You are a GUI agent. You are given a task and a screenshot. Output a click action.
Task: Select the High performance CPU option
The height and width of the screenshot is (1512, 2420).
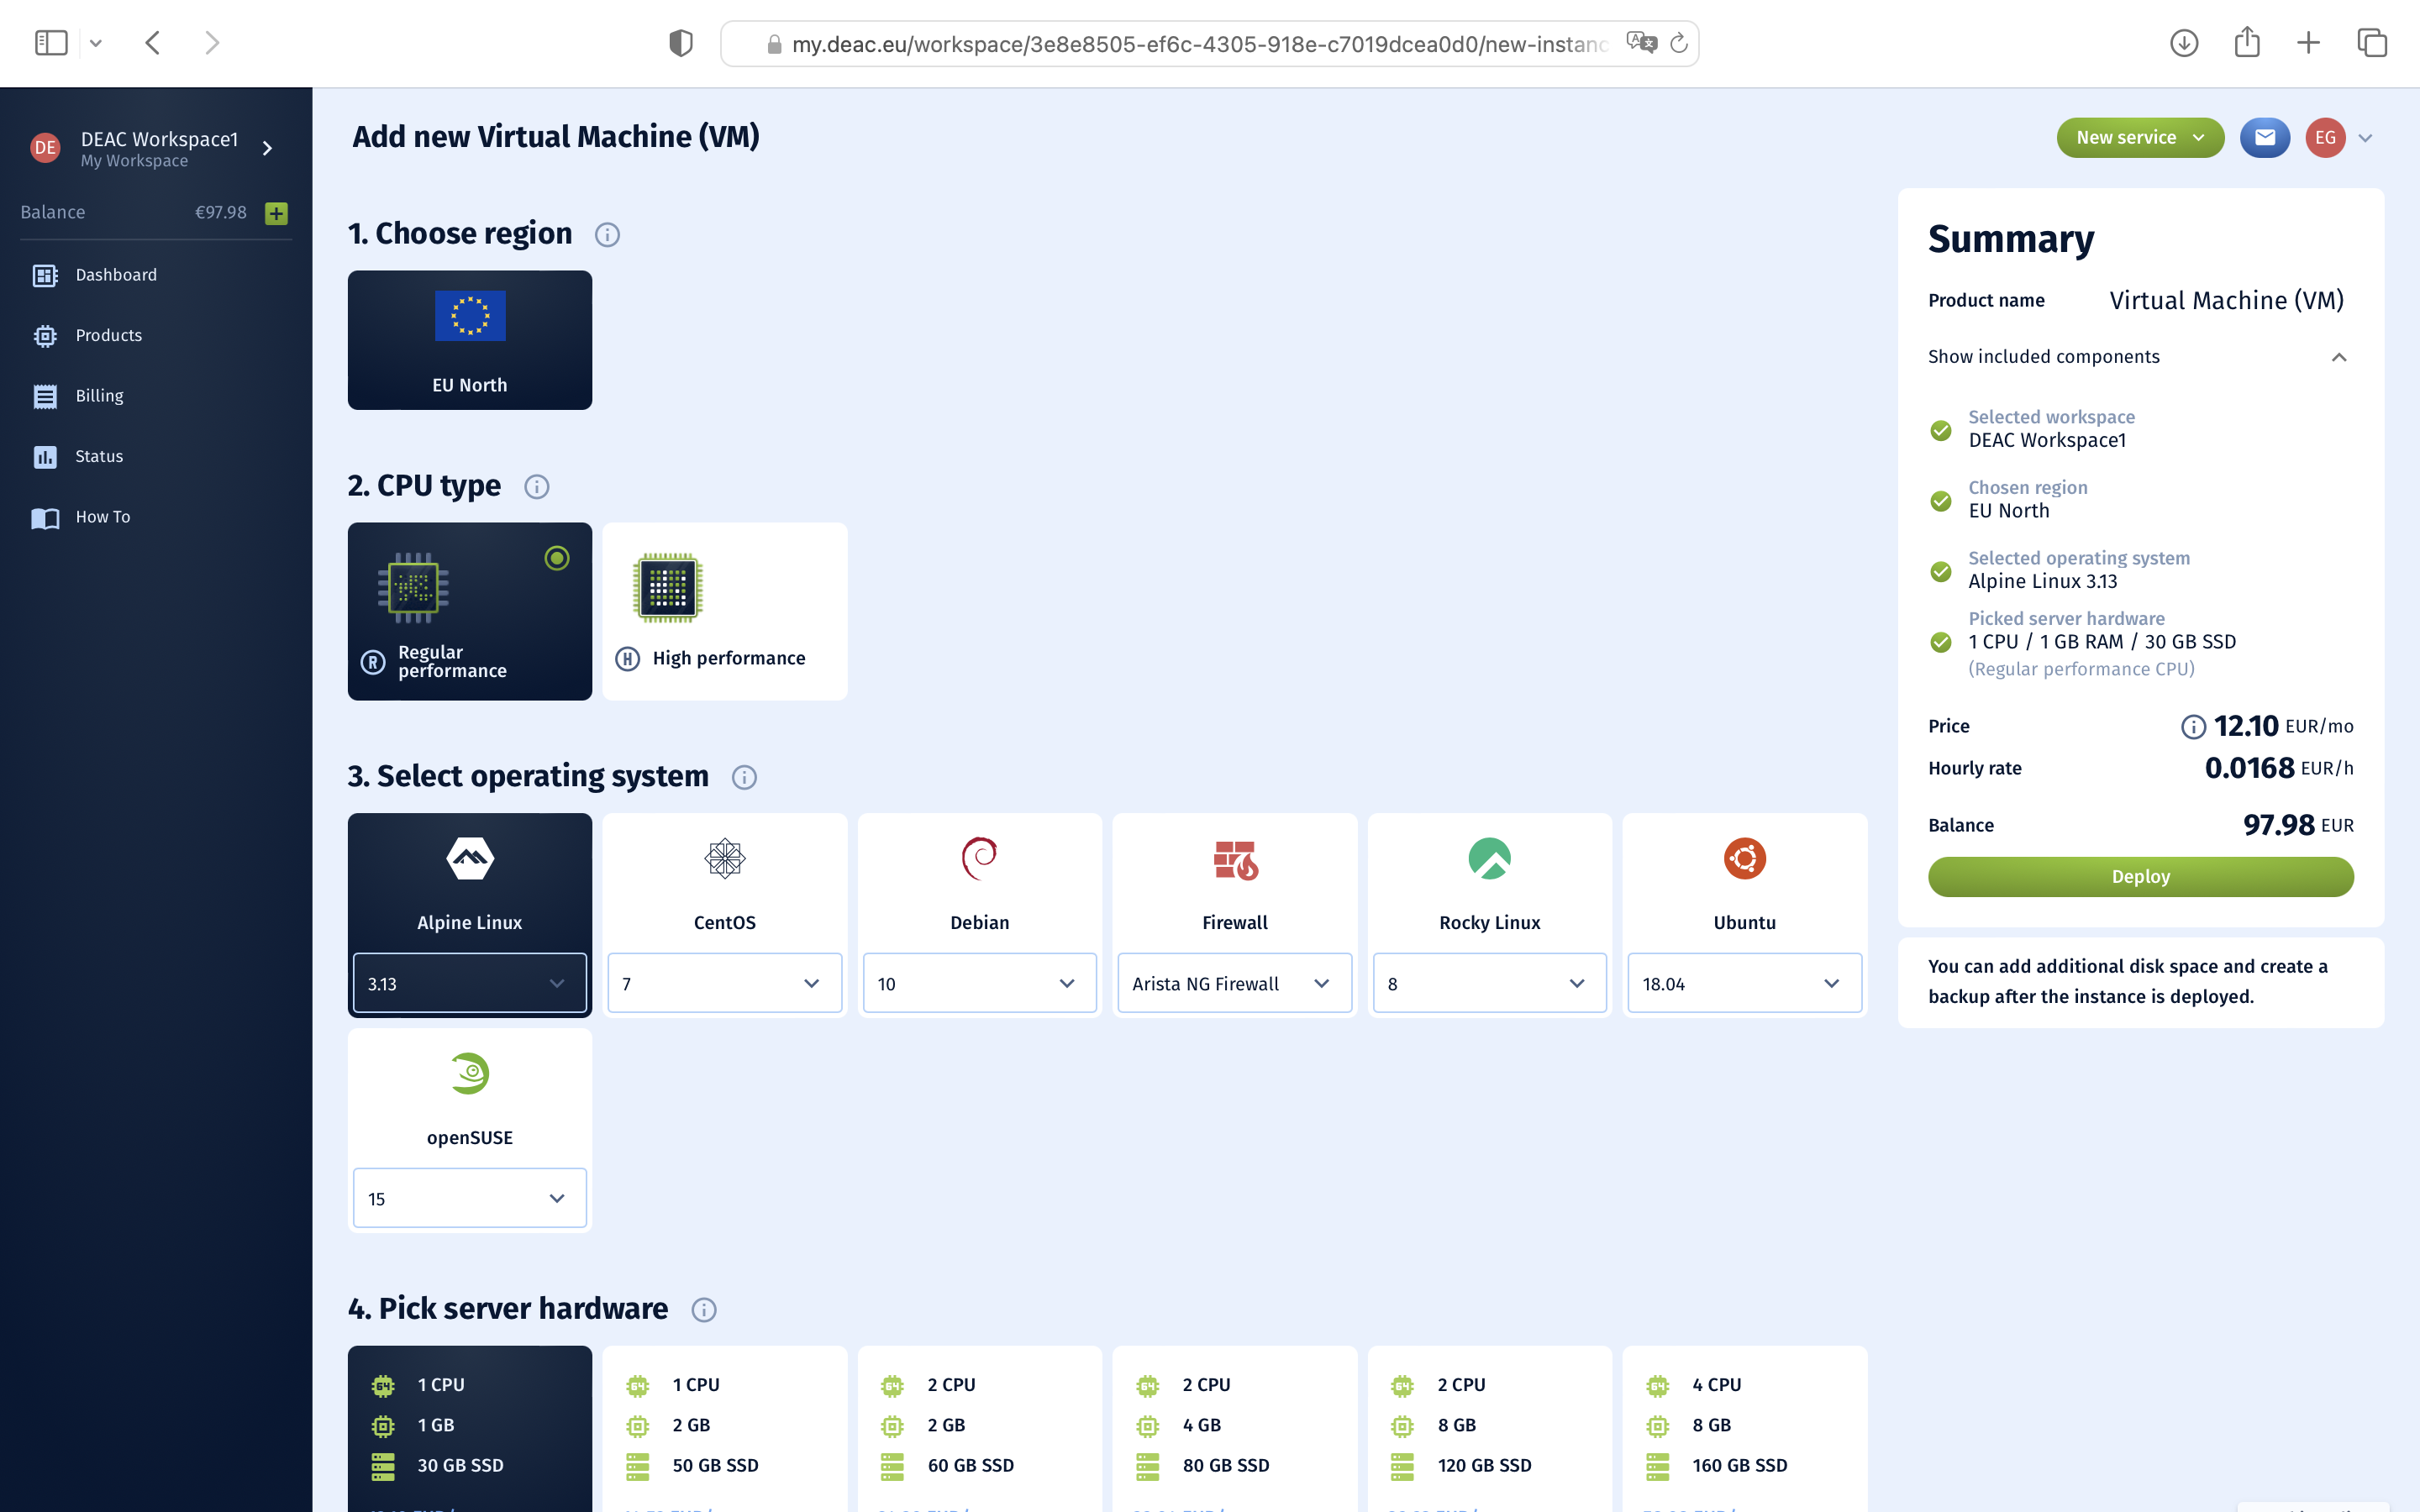[x=724, y=611]
